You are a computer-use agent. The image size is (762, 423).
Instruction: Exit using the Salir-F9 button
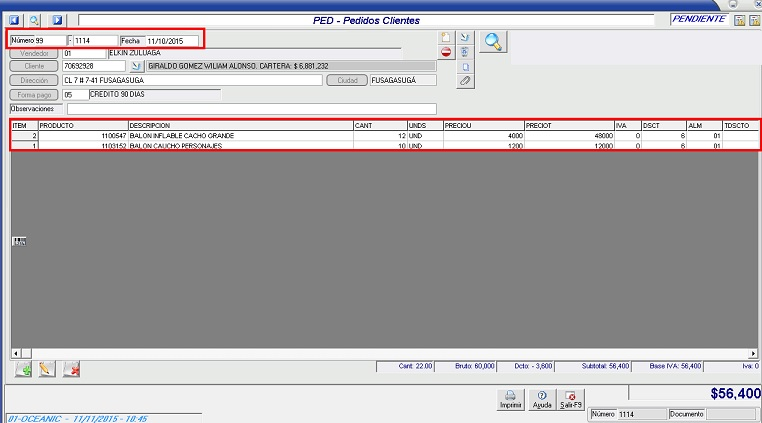[x=571, y=399]
